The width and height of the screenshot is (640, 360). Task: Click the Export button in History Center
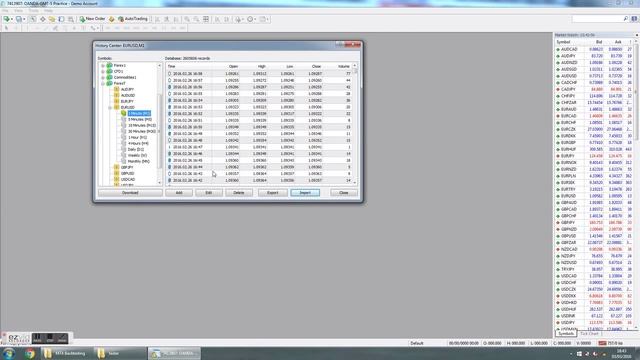tap(272, 193)
